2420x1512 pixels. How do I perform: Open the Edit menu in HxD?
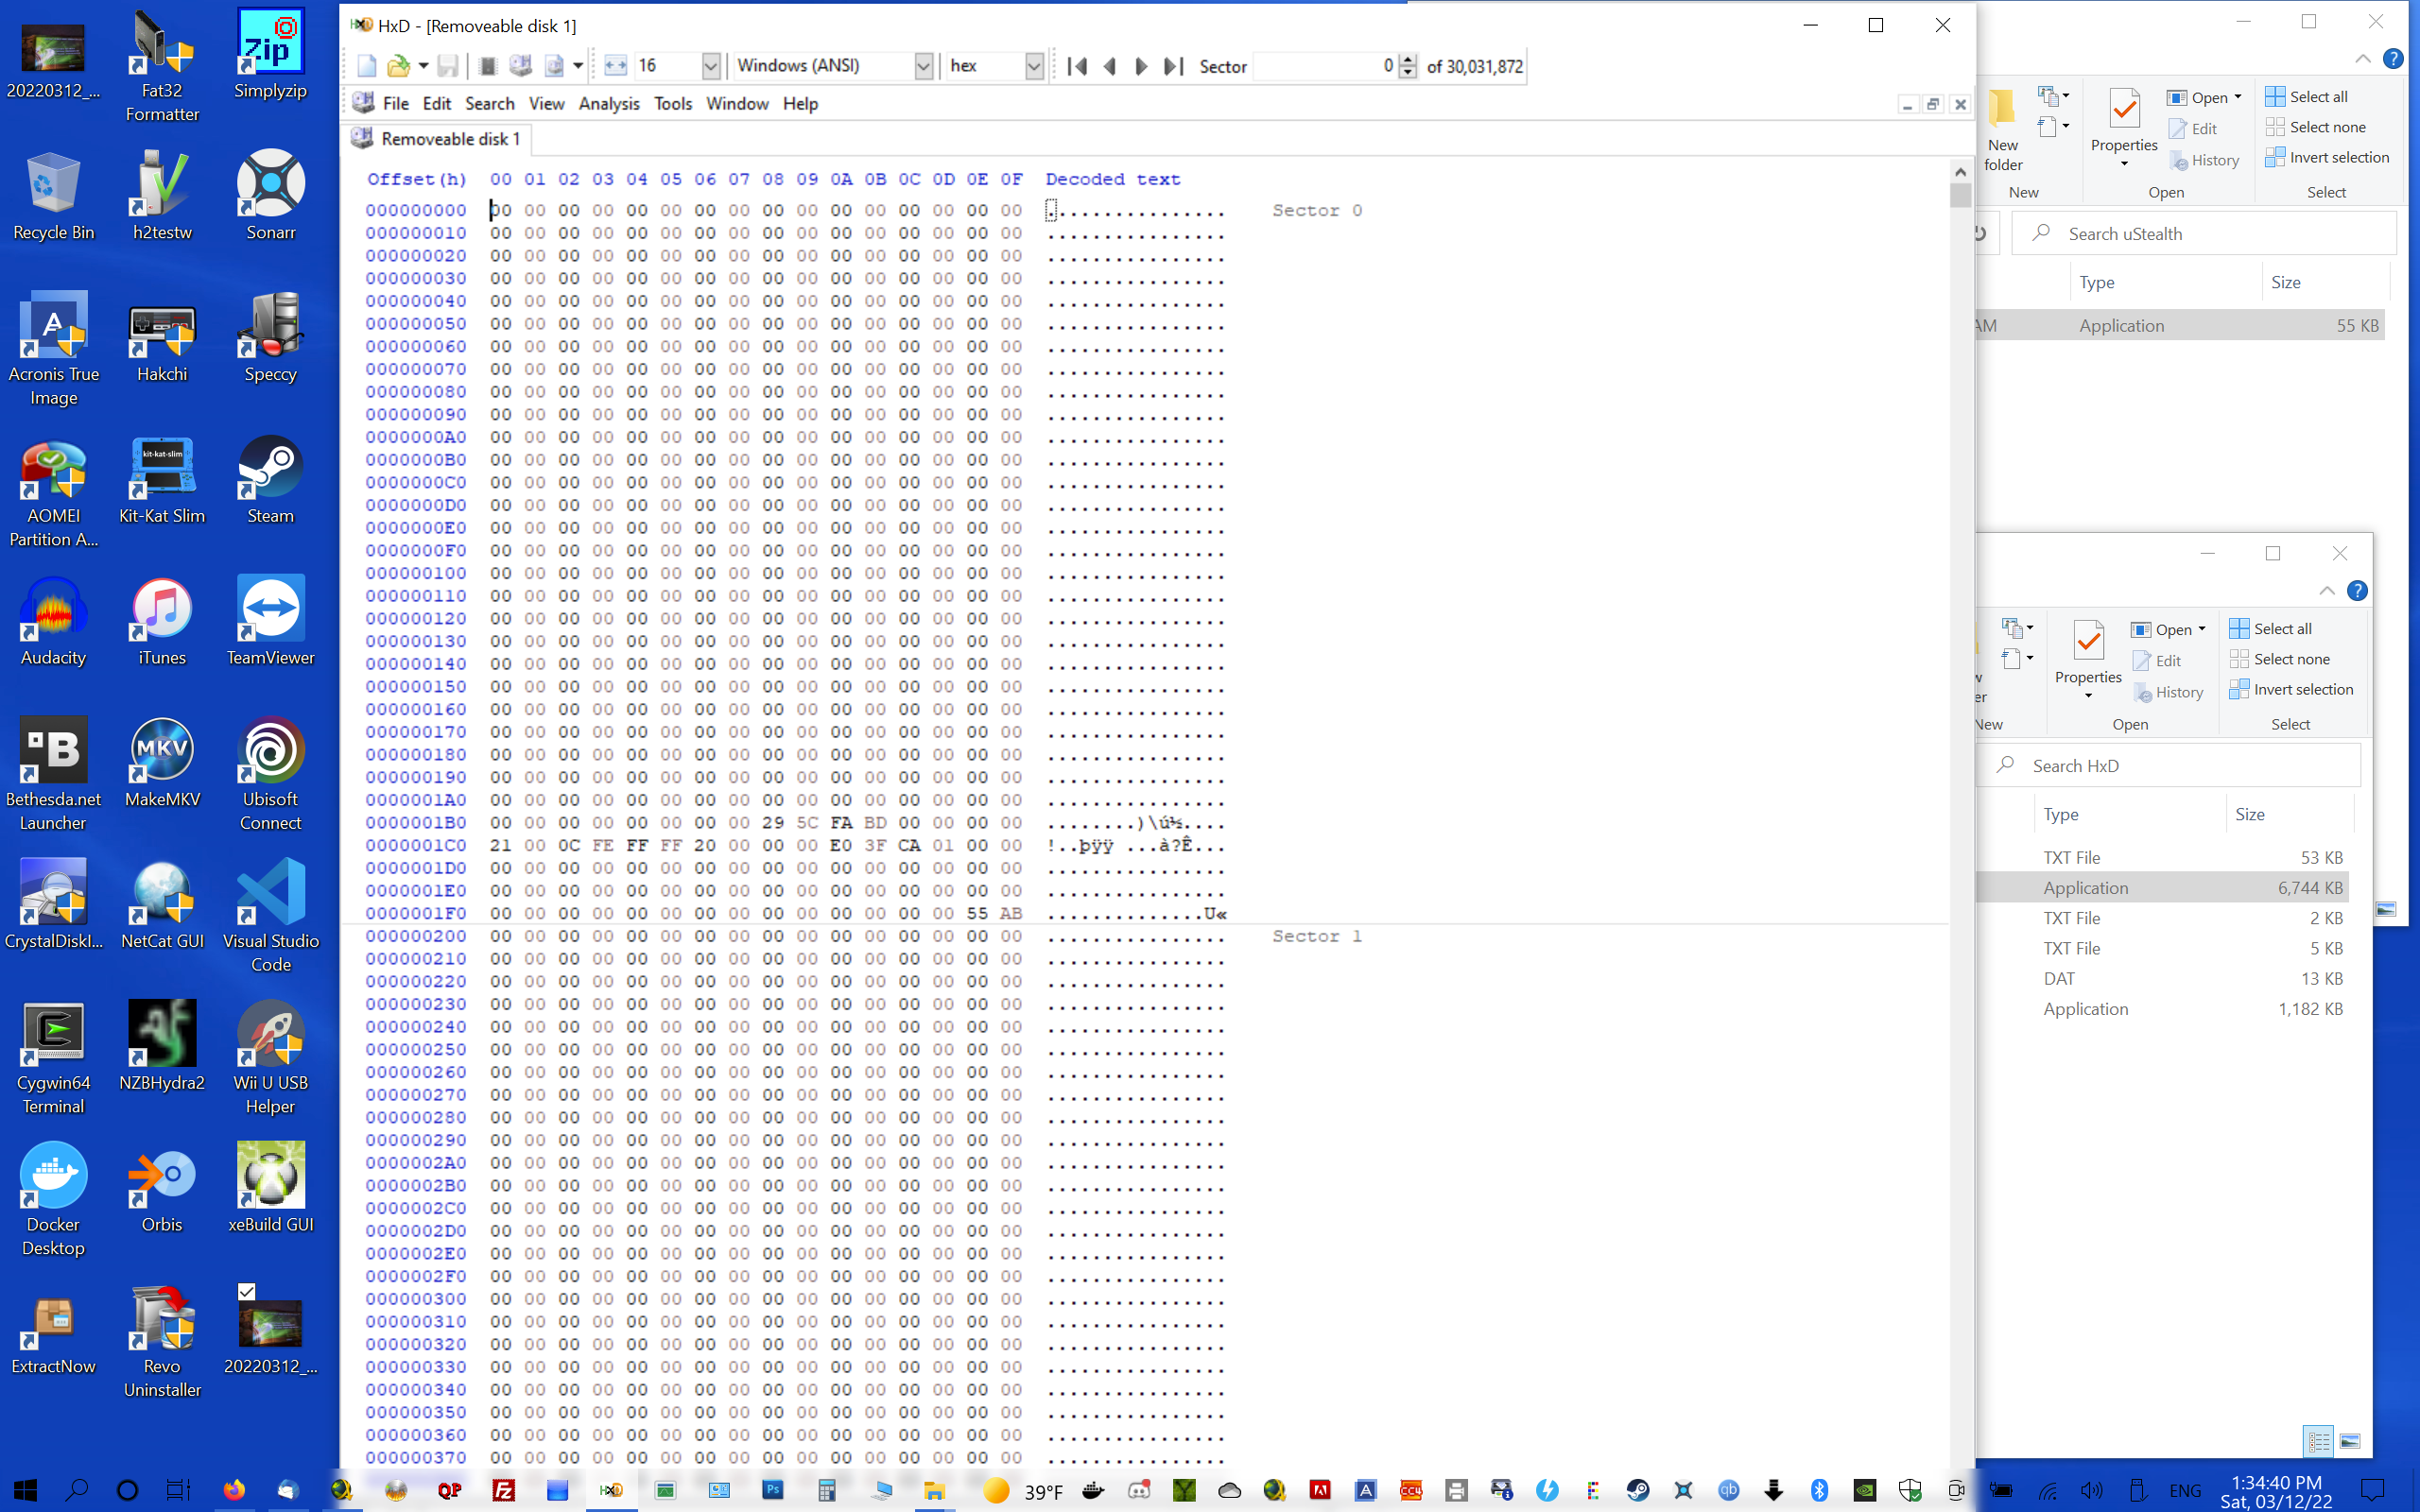436,103
